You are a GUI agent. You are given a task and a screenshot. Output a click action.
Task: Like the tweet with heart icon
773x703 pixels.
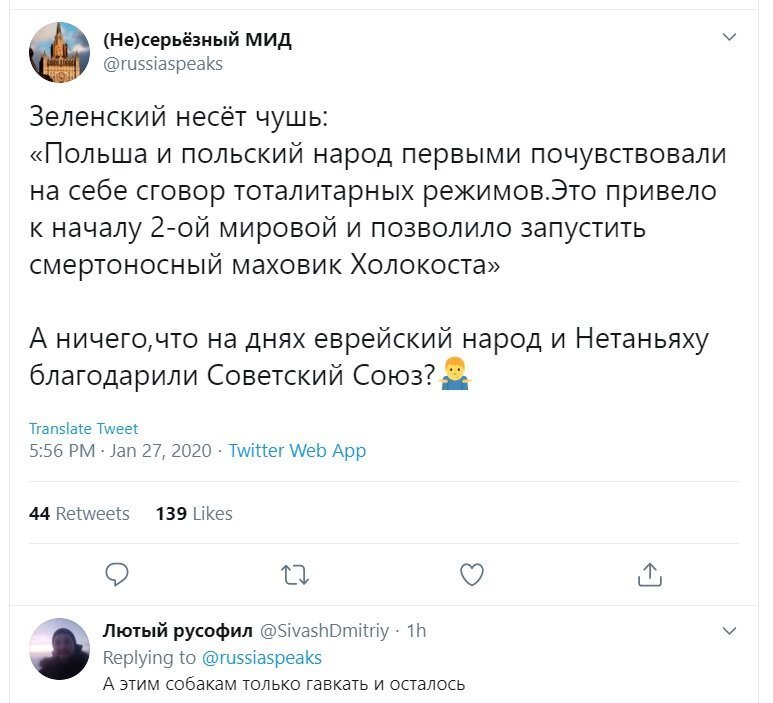click(x=472, y=574)
